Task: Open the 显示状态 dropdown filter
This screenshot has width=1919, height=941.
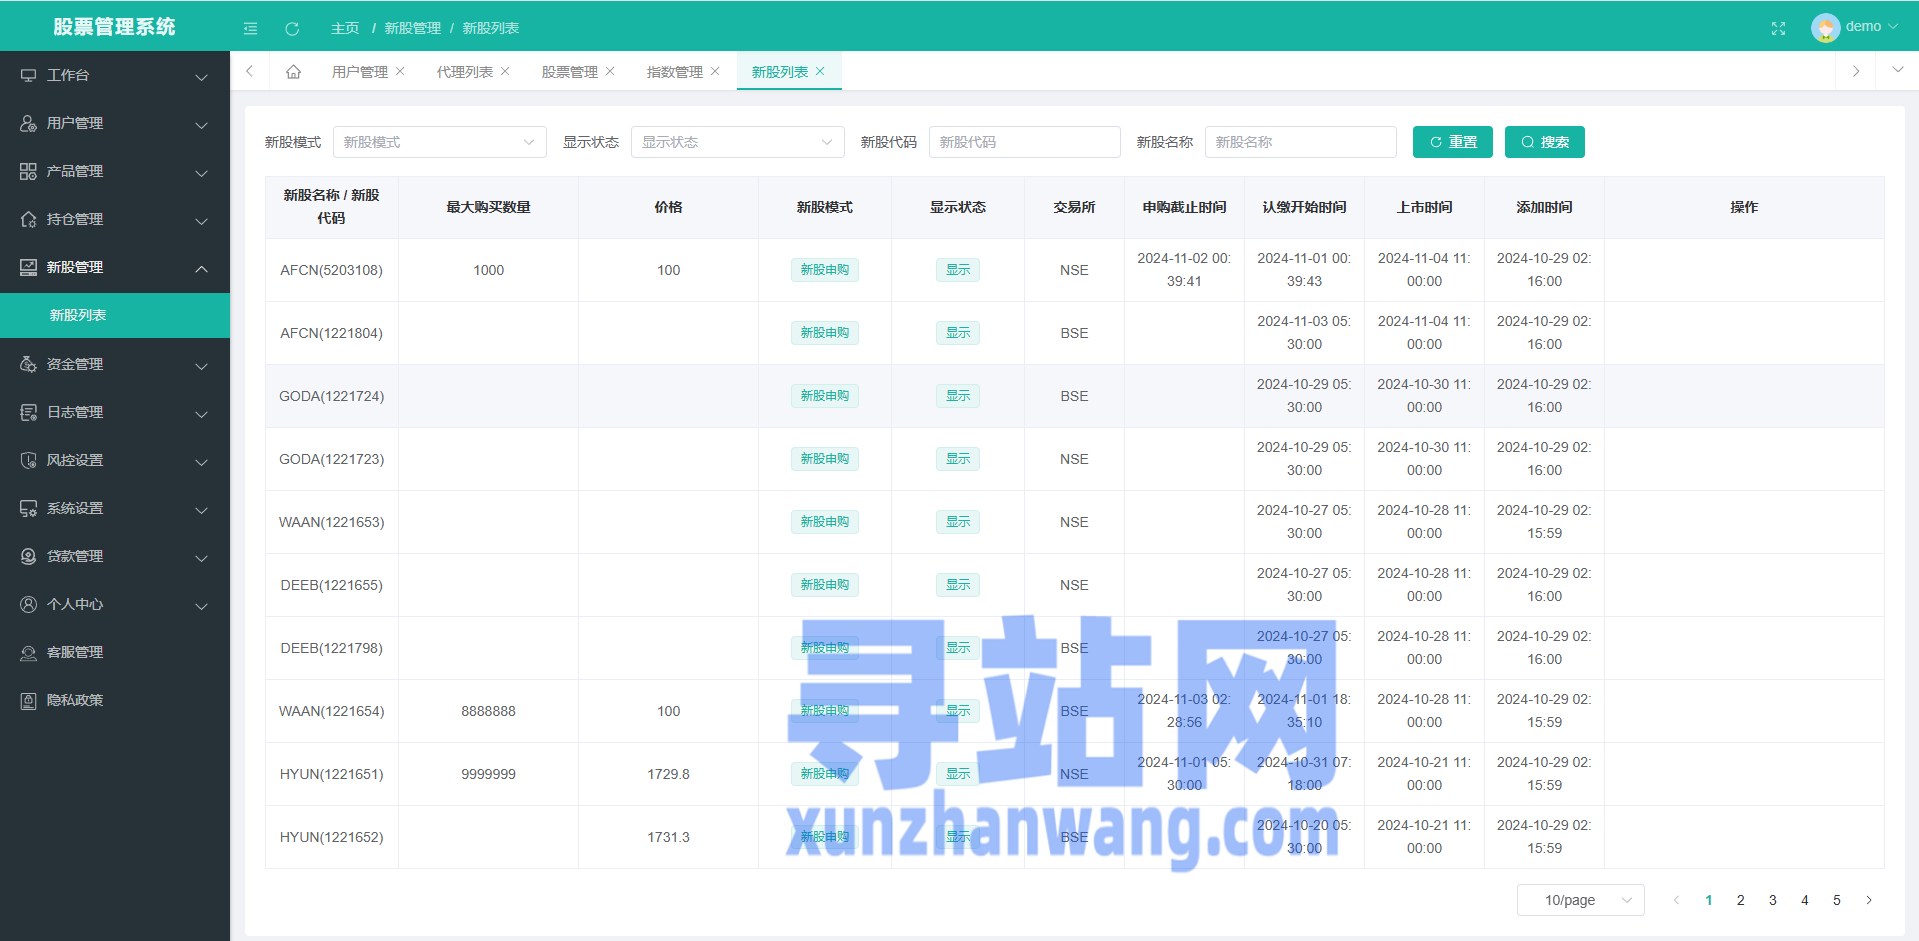Action: click(x=737, y=142)
